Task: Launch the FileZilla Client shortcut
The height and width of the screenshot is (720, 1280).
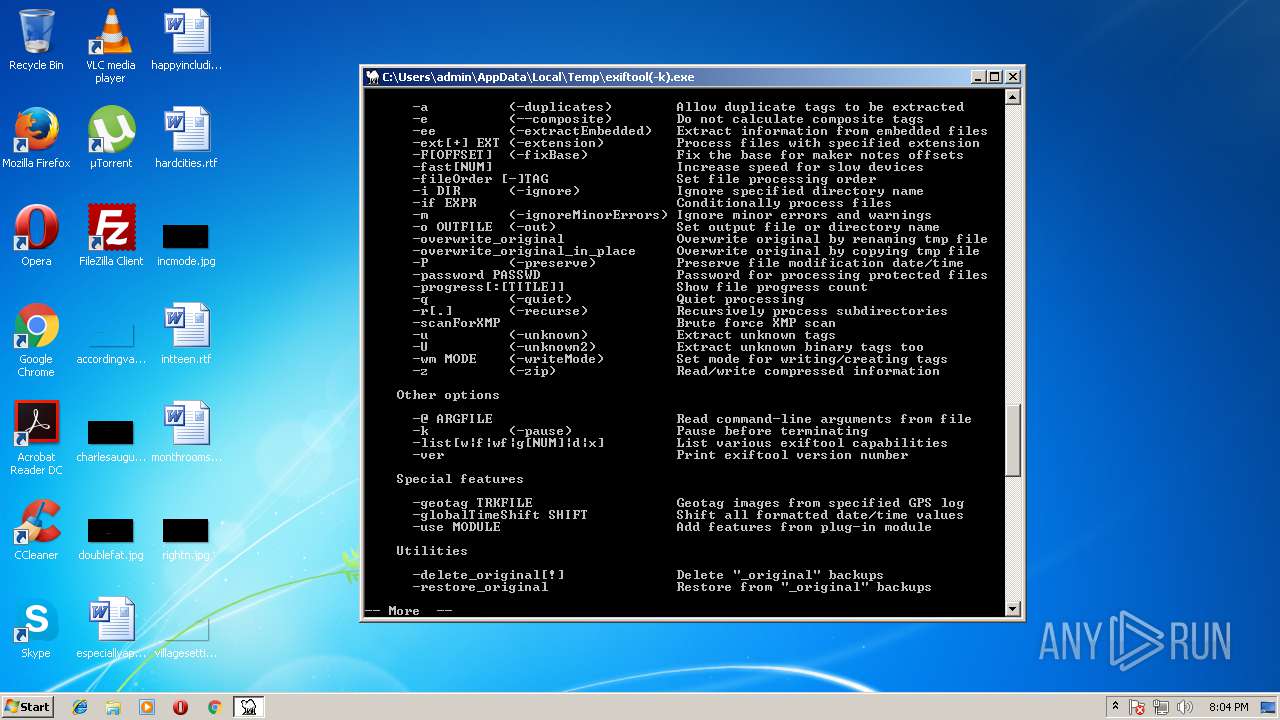Action: point(111,236)
